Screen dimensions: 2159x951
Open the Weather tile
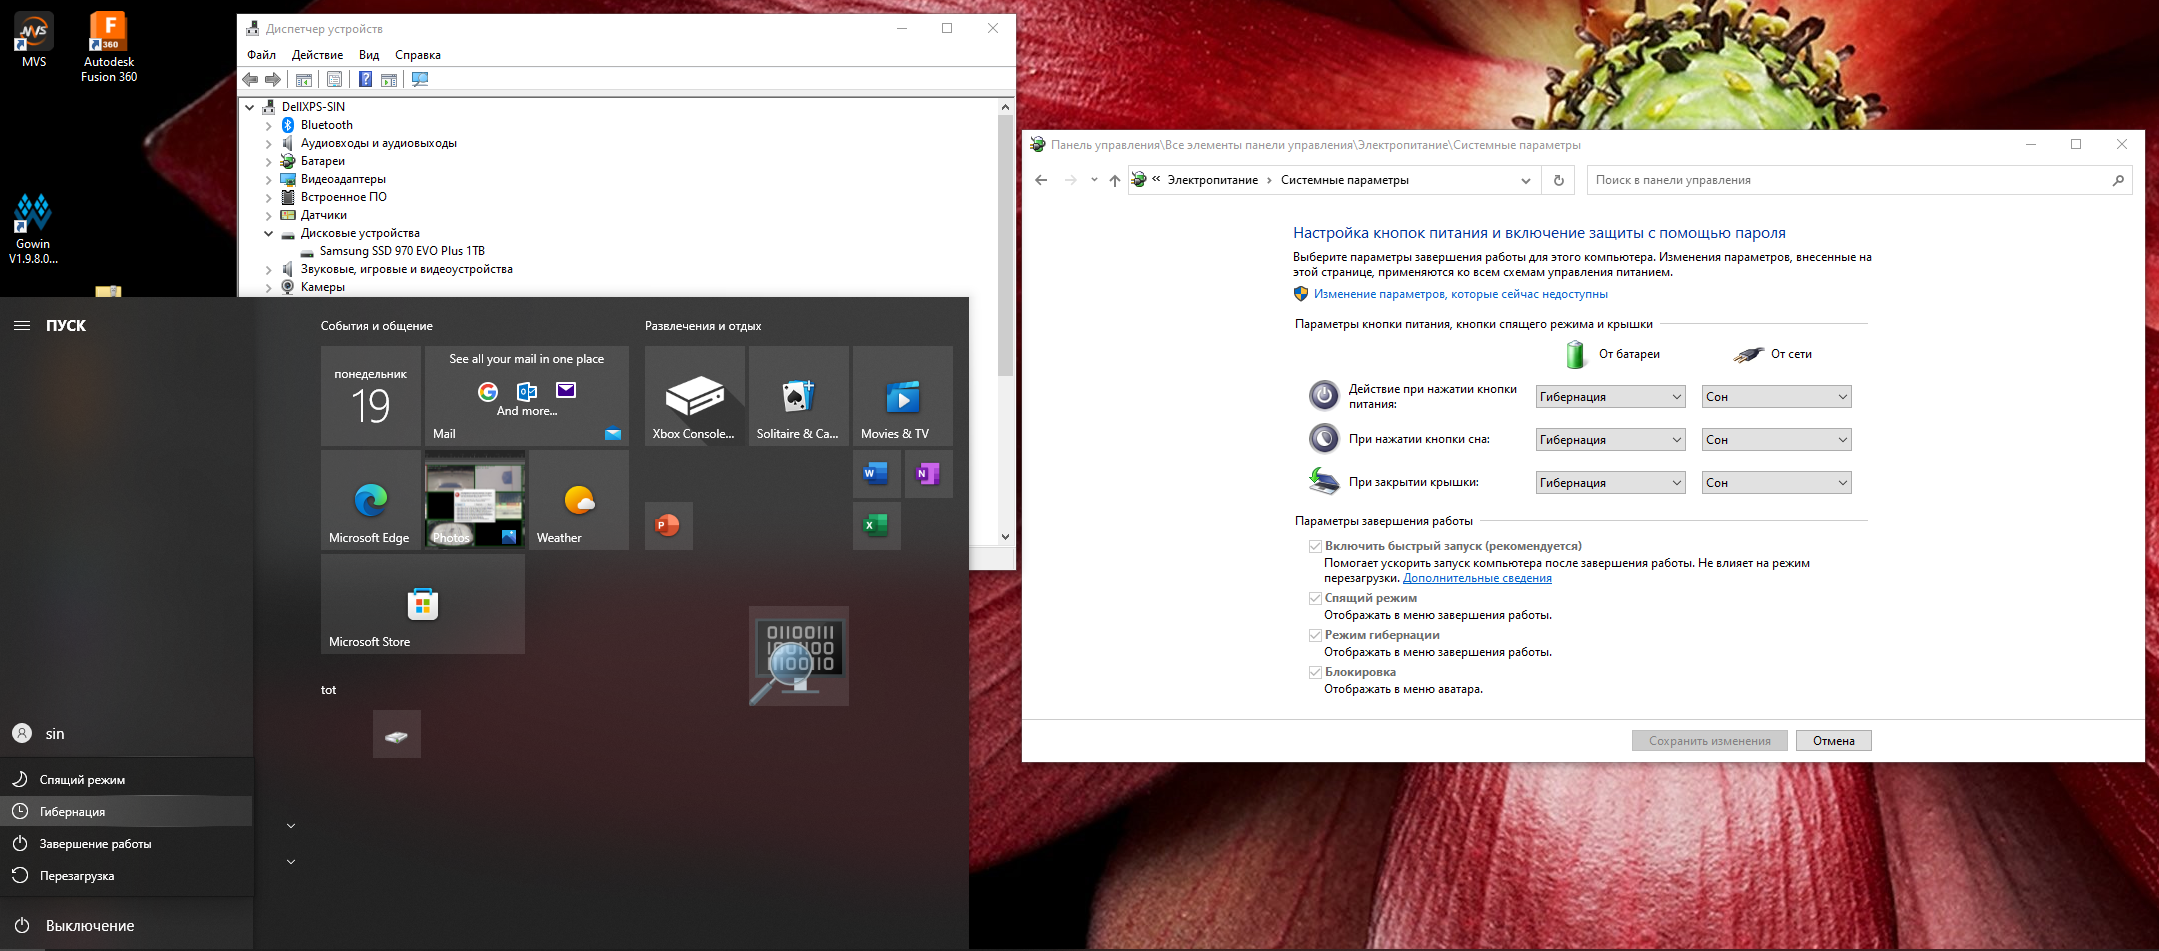(x=578, y=499)
